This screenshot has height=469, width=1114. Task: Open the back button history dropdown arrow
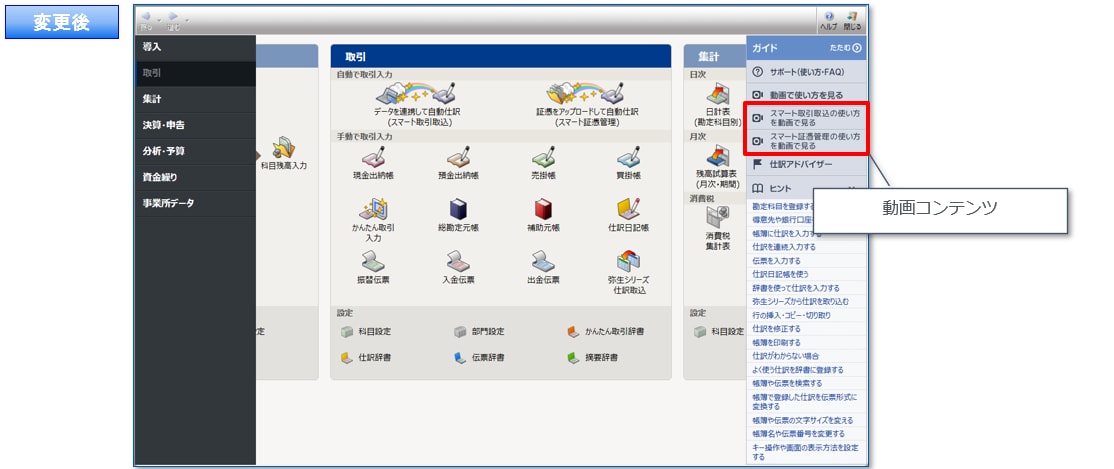click(160, 18)
